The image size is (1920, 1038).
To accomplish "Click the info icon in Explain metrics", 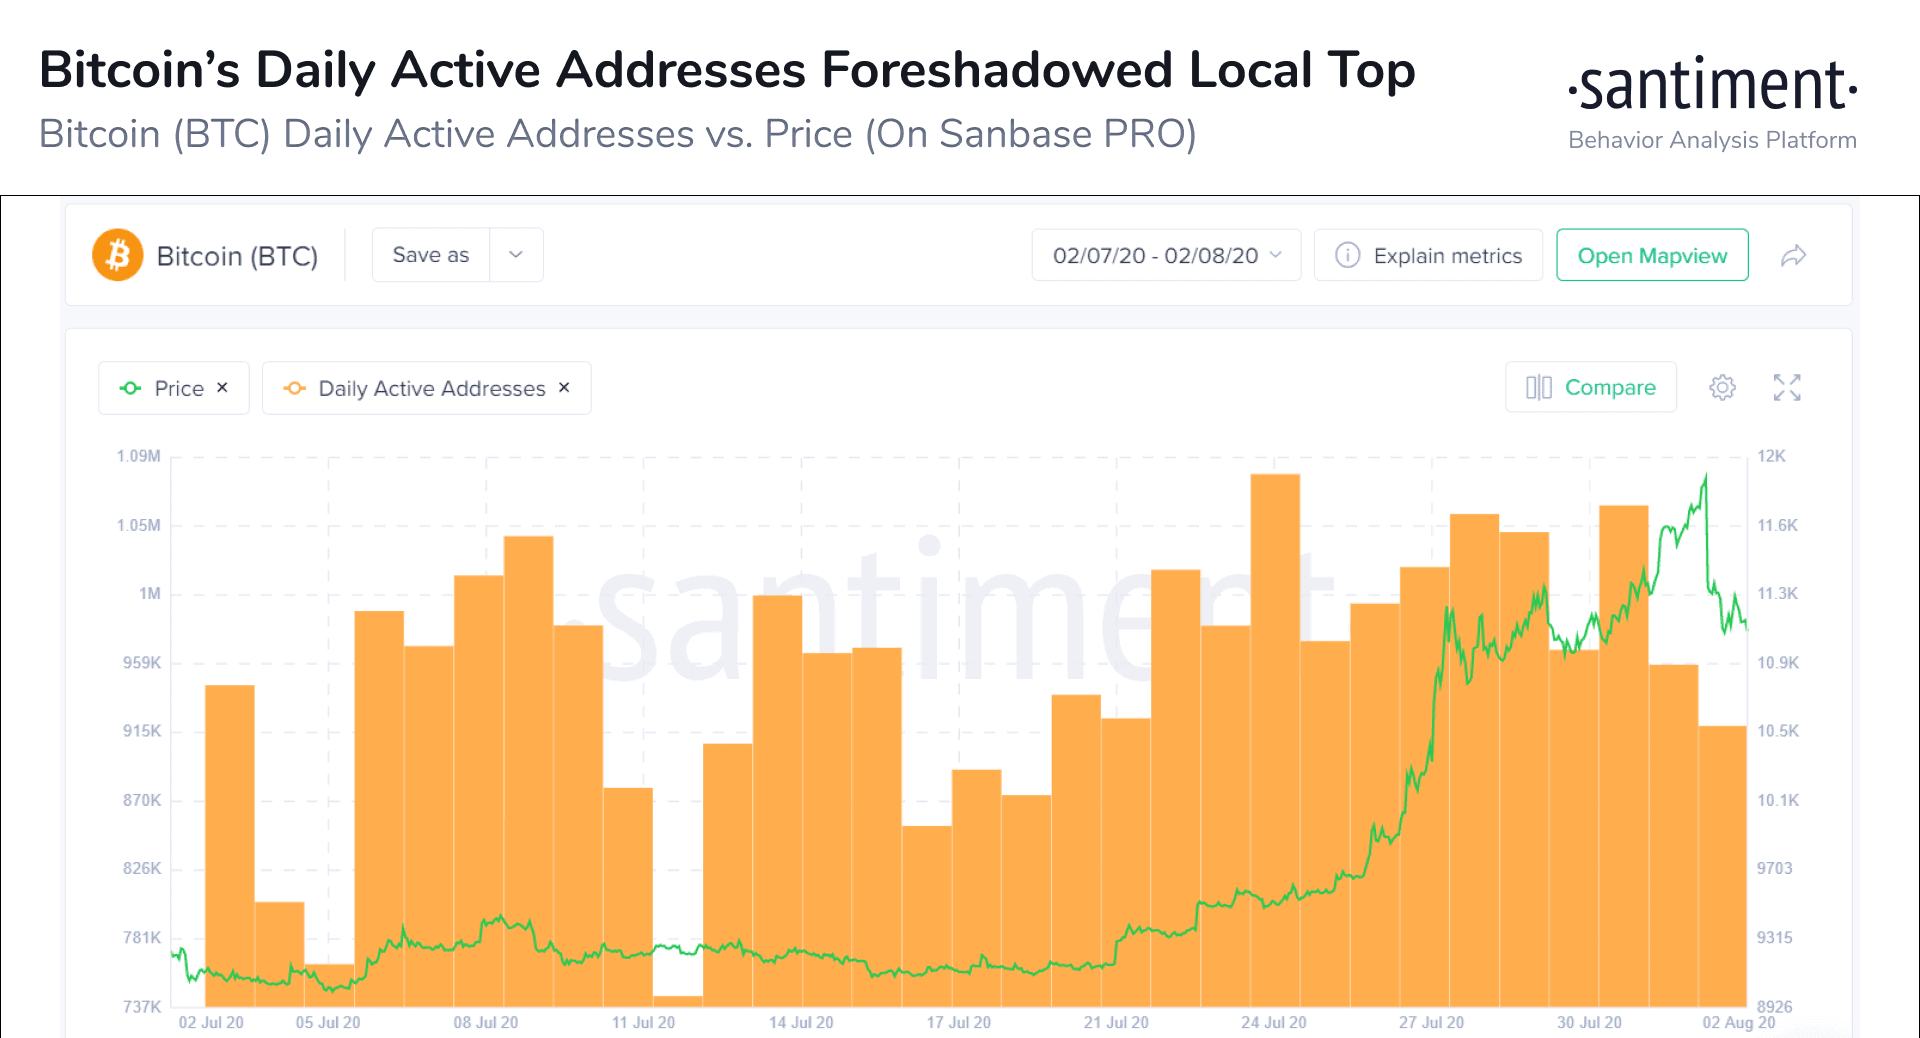I will 1347,255.
